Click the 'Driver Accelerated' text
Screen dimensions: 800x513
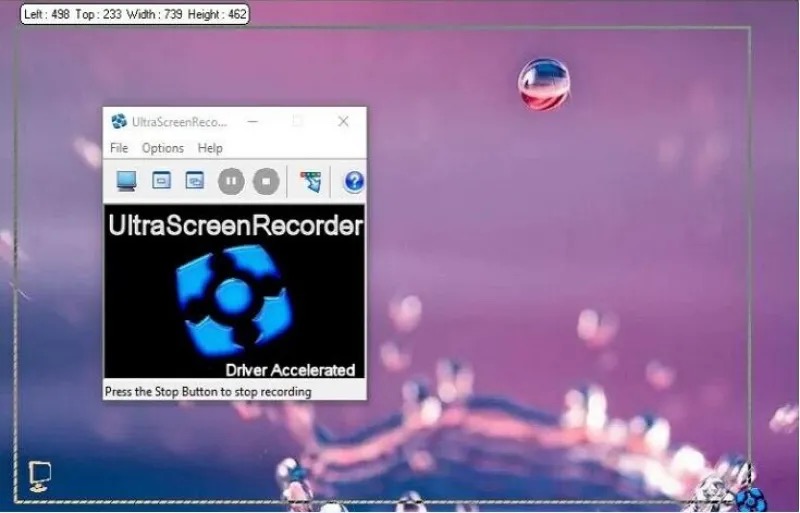pos(290,370)
